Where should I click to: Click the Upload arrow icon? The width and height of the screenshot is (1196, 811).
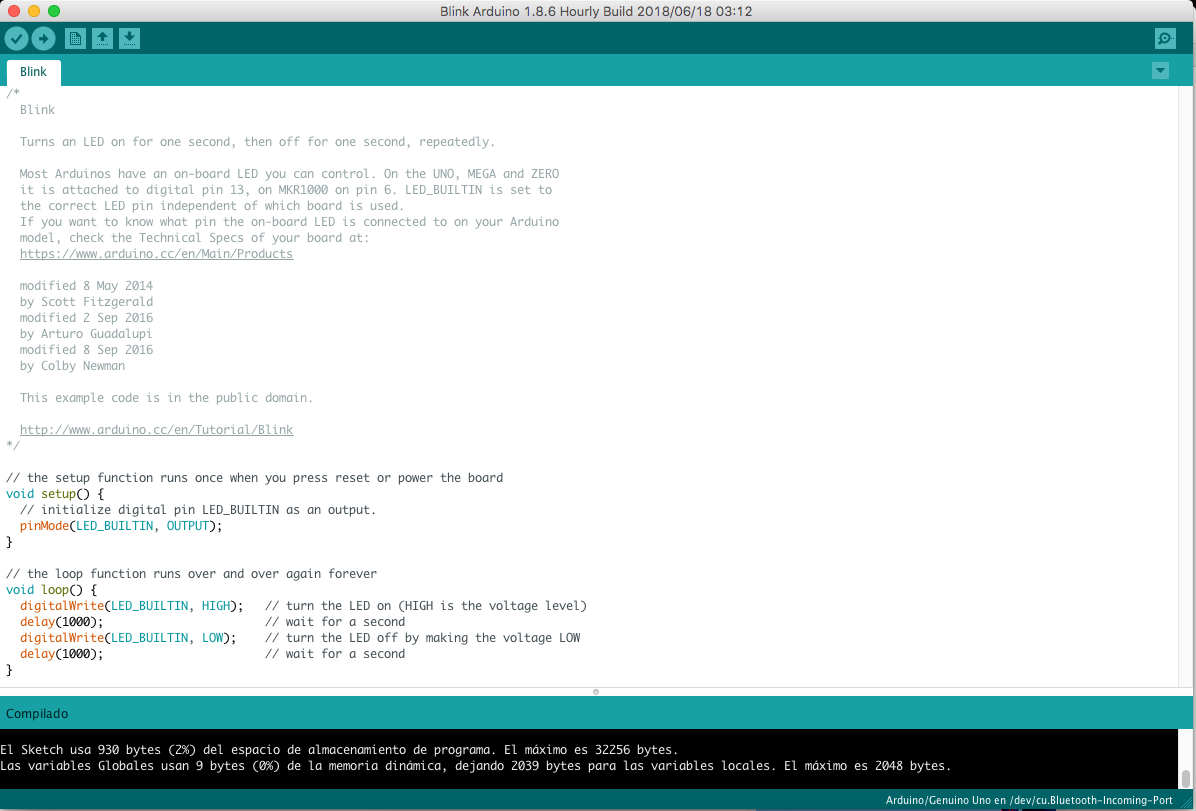(43, 38)
